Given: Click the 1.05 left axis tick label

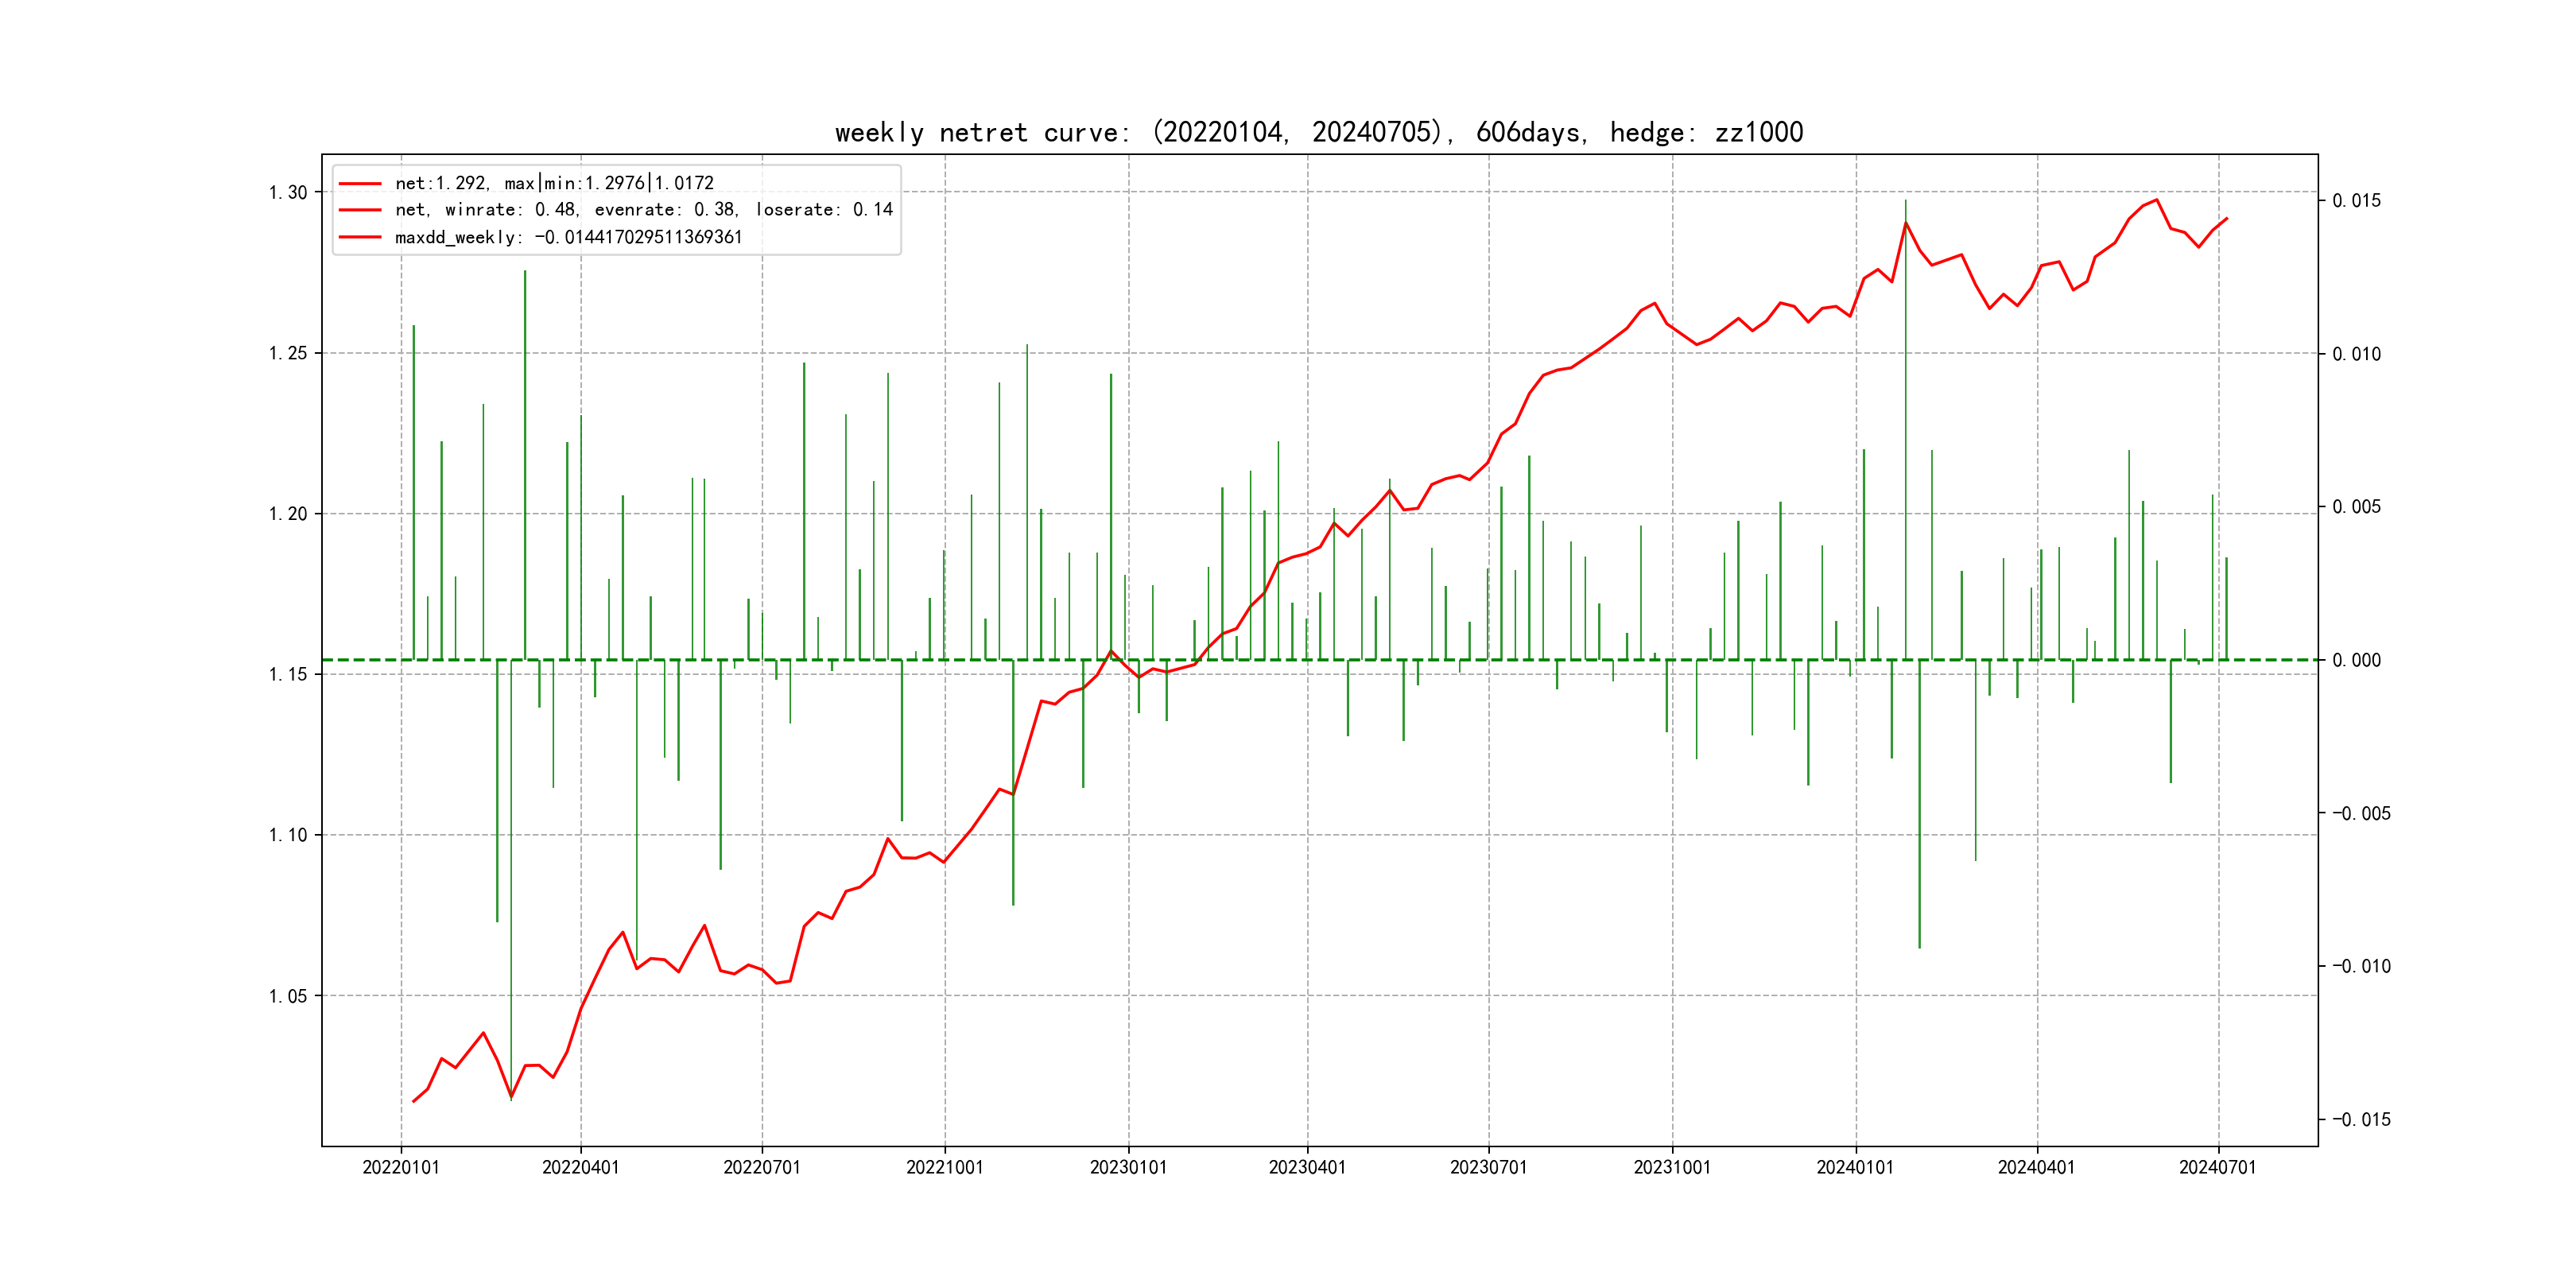Looking at the screenshot, I should click(x=288, y=996).
